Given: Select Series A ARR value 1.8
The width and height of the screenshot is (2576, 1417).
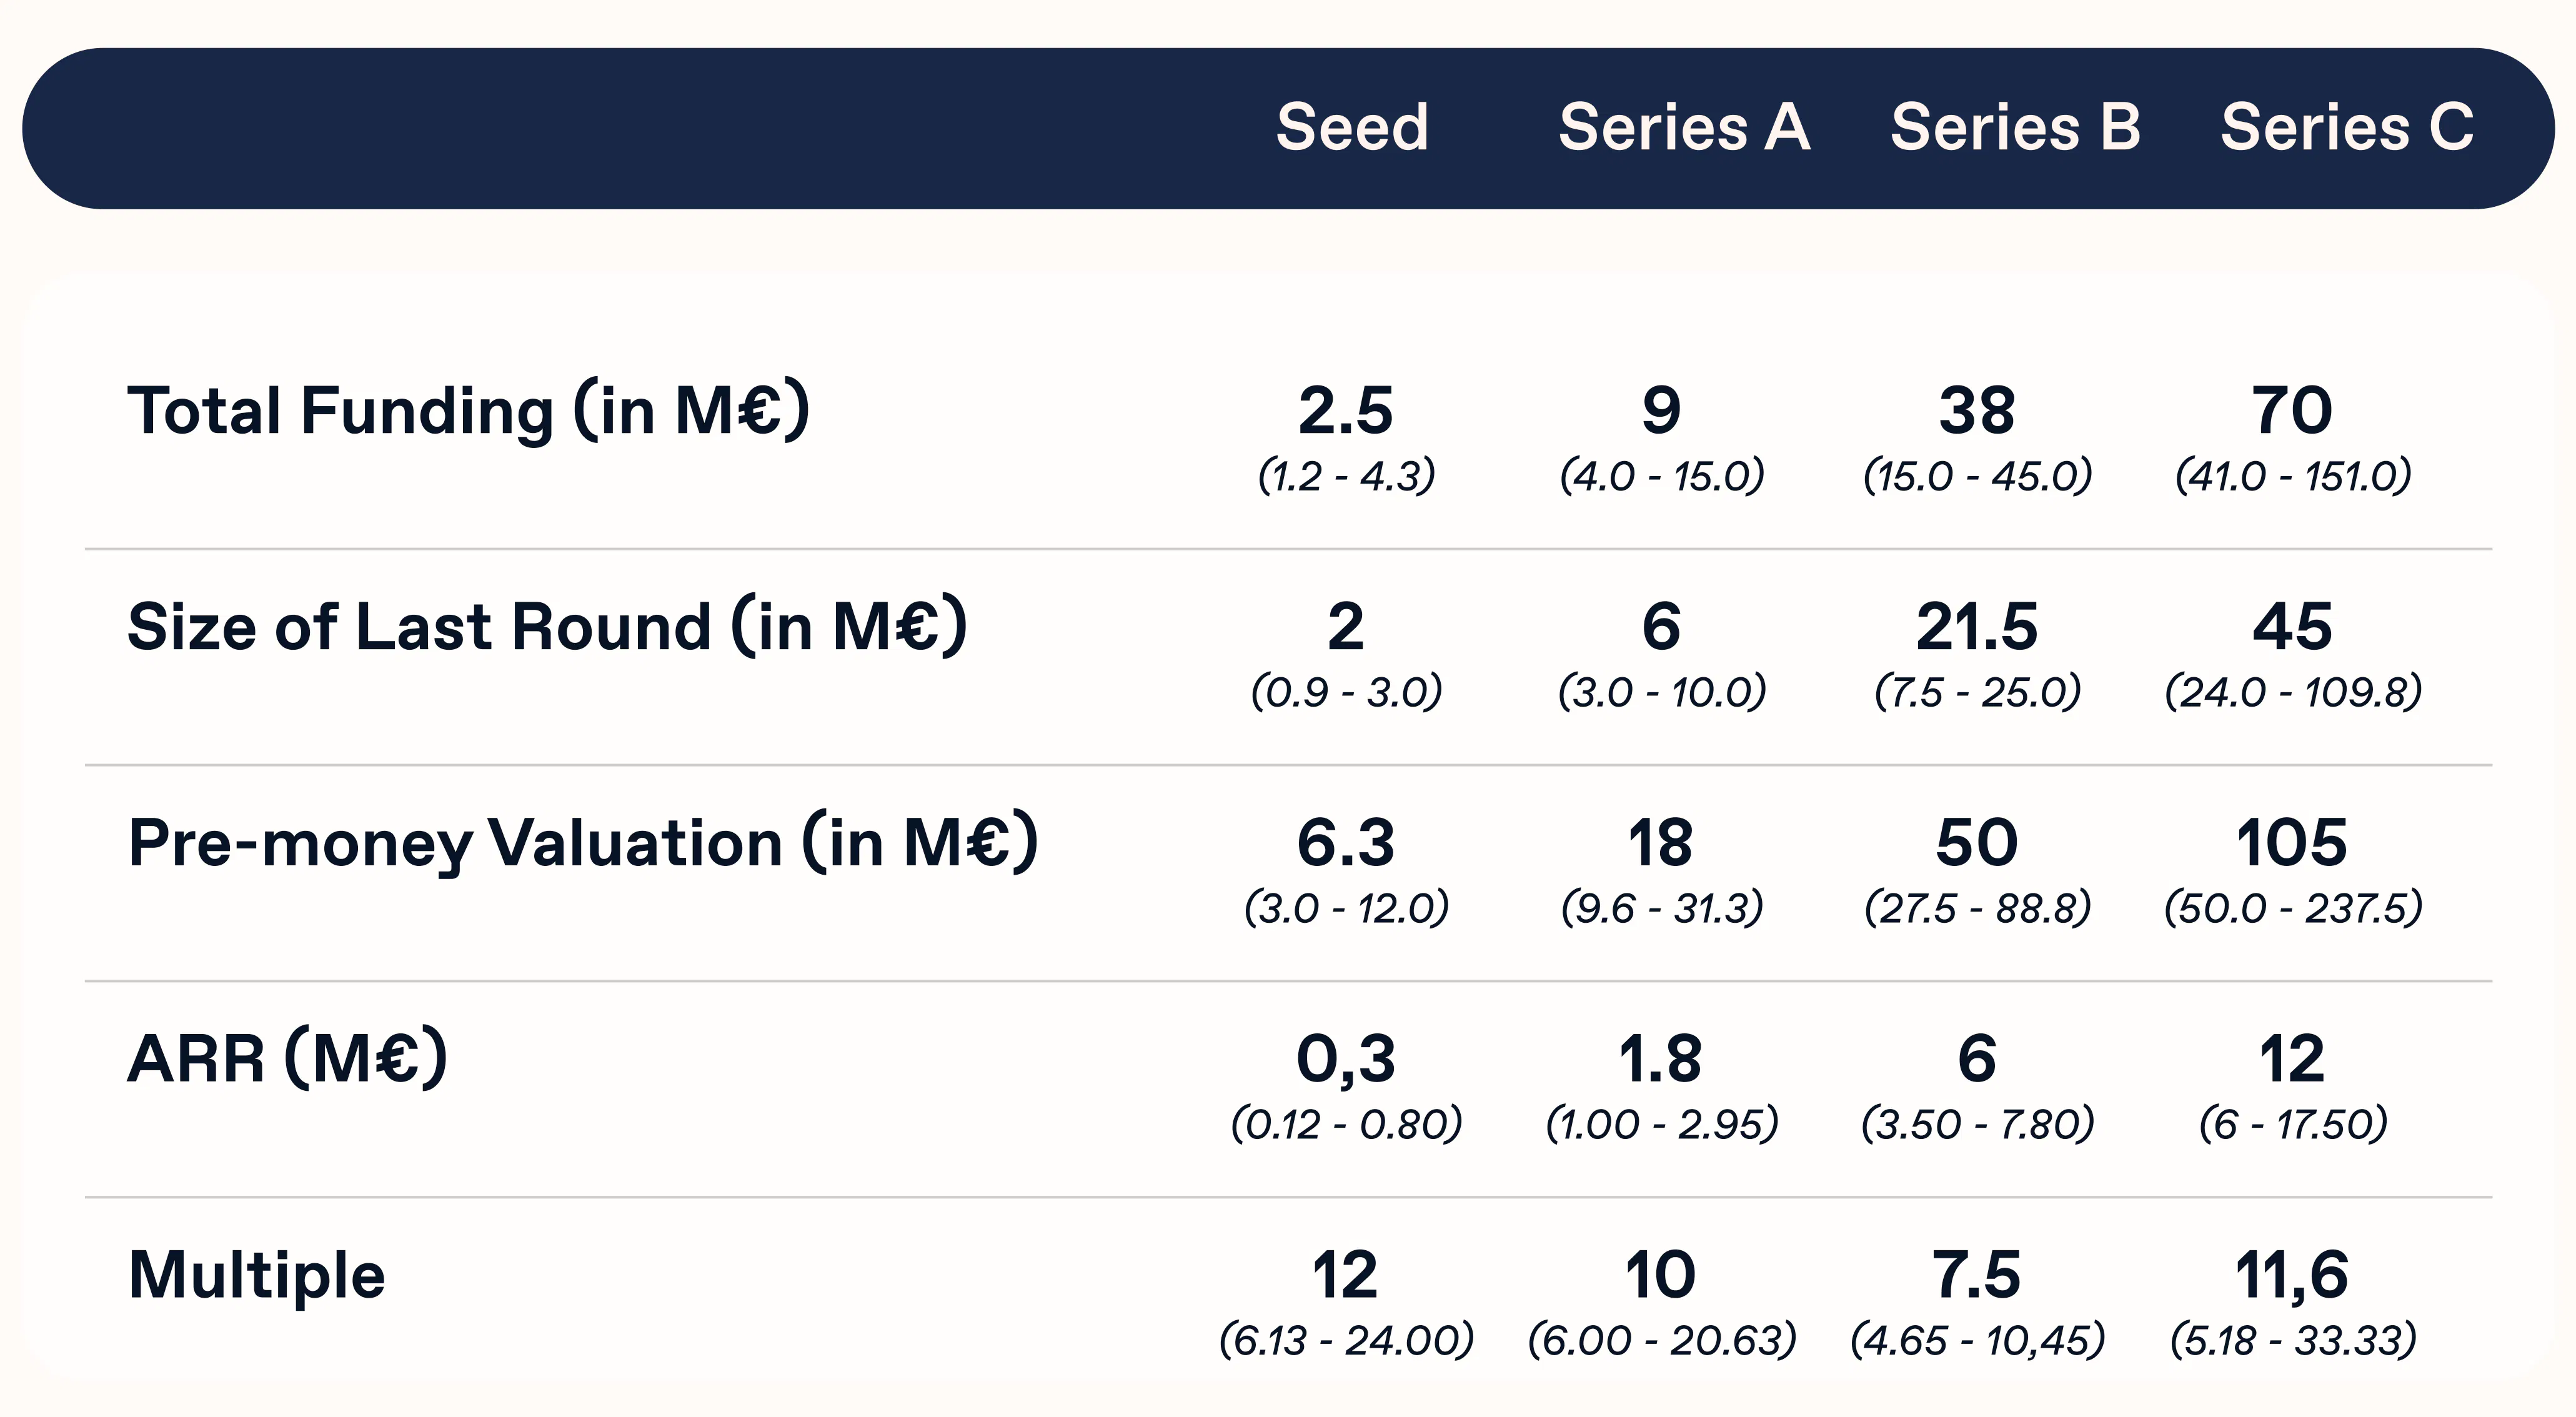Looking at the screenshot, I should (x=1661, y=1059).
